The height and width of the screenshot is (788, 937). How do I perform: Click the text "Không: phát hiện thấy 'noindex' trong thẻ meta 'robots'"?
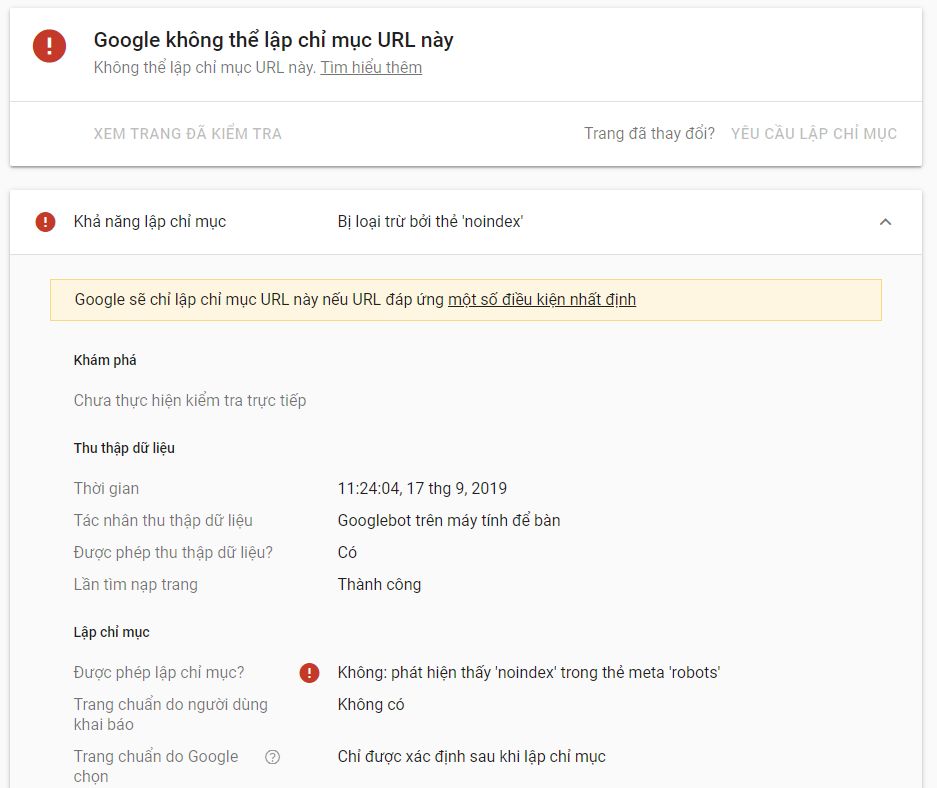pyautogui.click(x=529, y=673)
